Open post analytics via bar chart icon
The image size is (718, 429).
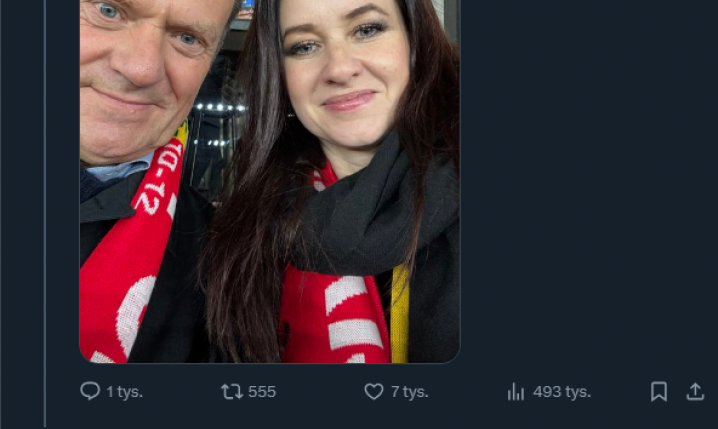516,392
